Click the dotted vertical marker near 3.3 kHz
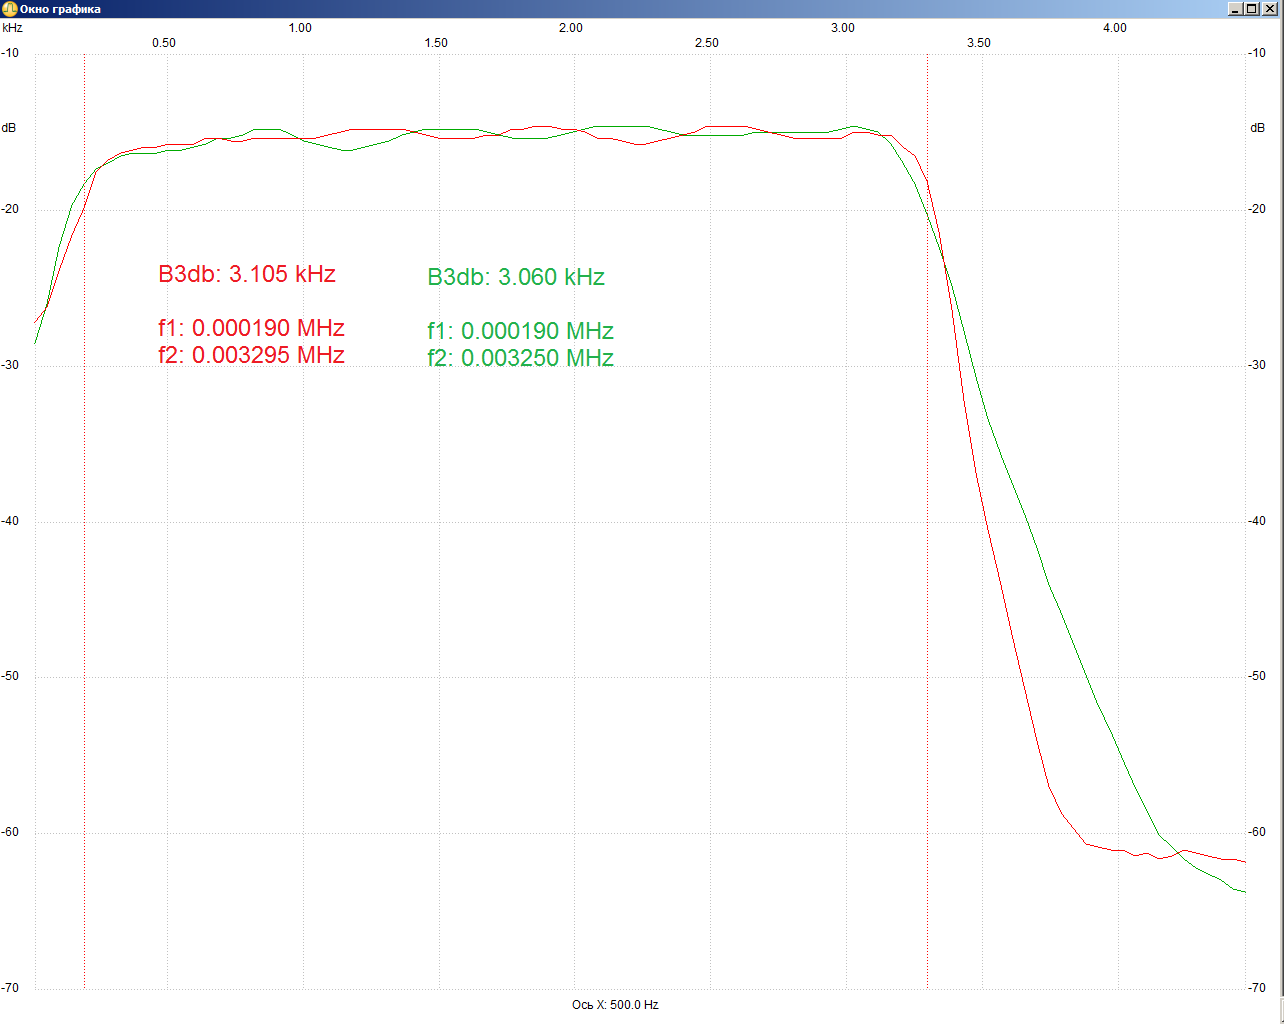 pos(927,600)
